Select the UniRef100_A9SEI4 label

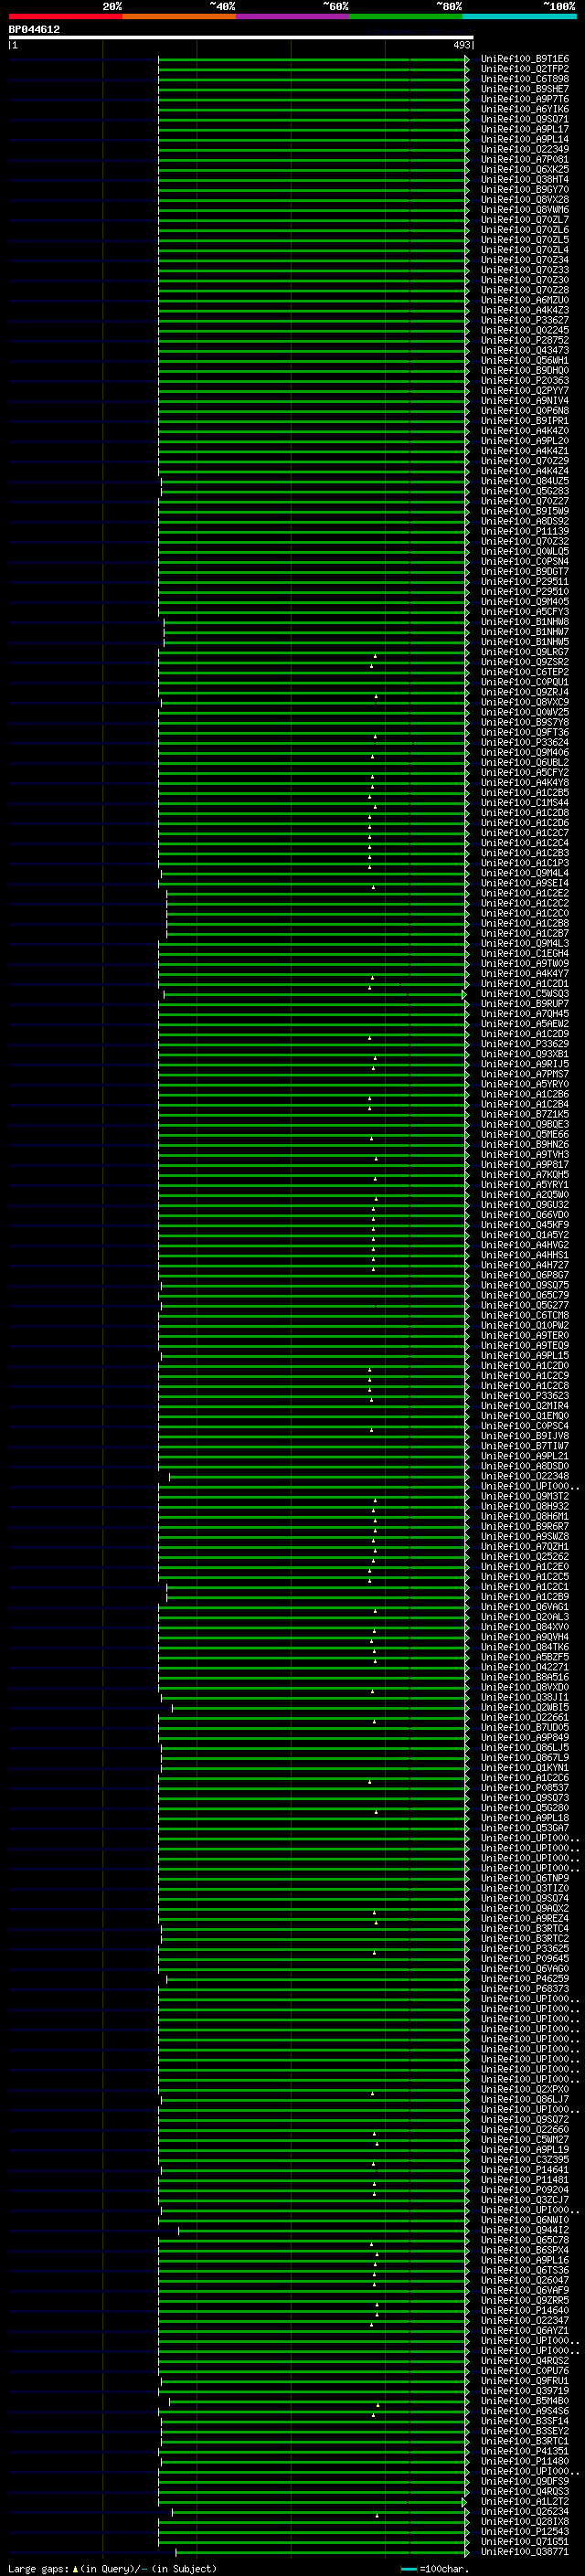click(525, 883)
